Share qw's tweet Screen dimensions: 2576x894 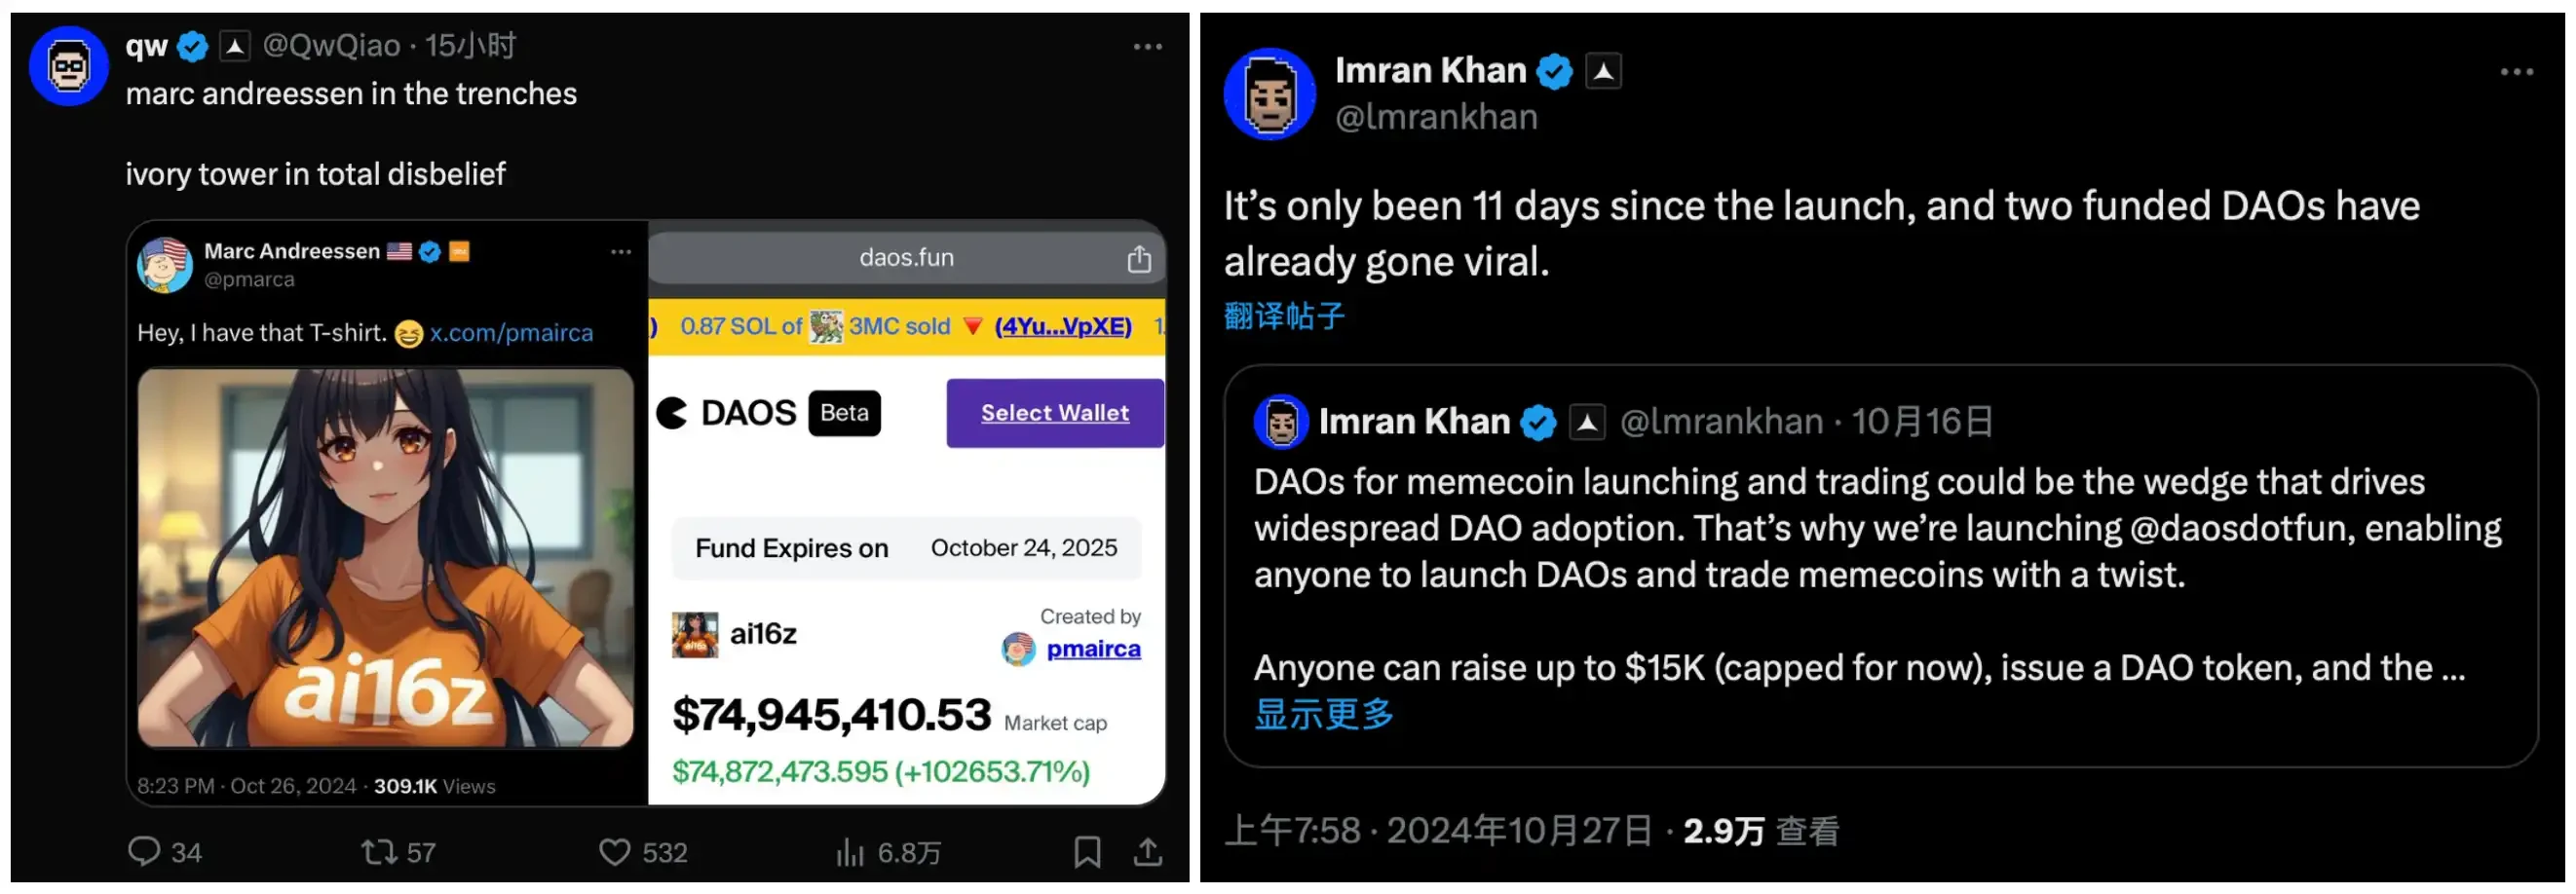(1148, 851)
